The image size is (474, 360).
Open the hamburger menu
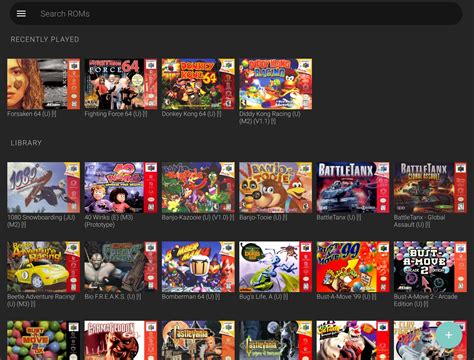(x=21, y=13)
